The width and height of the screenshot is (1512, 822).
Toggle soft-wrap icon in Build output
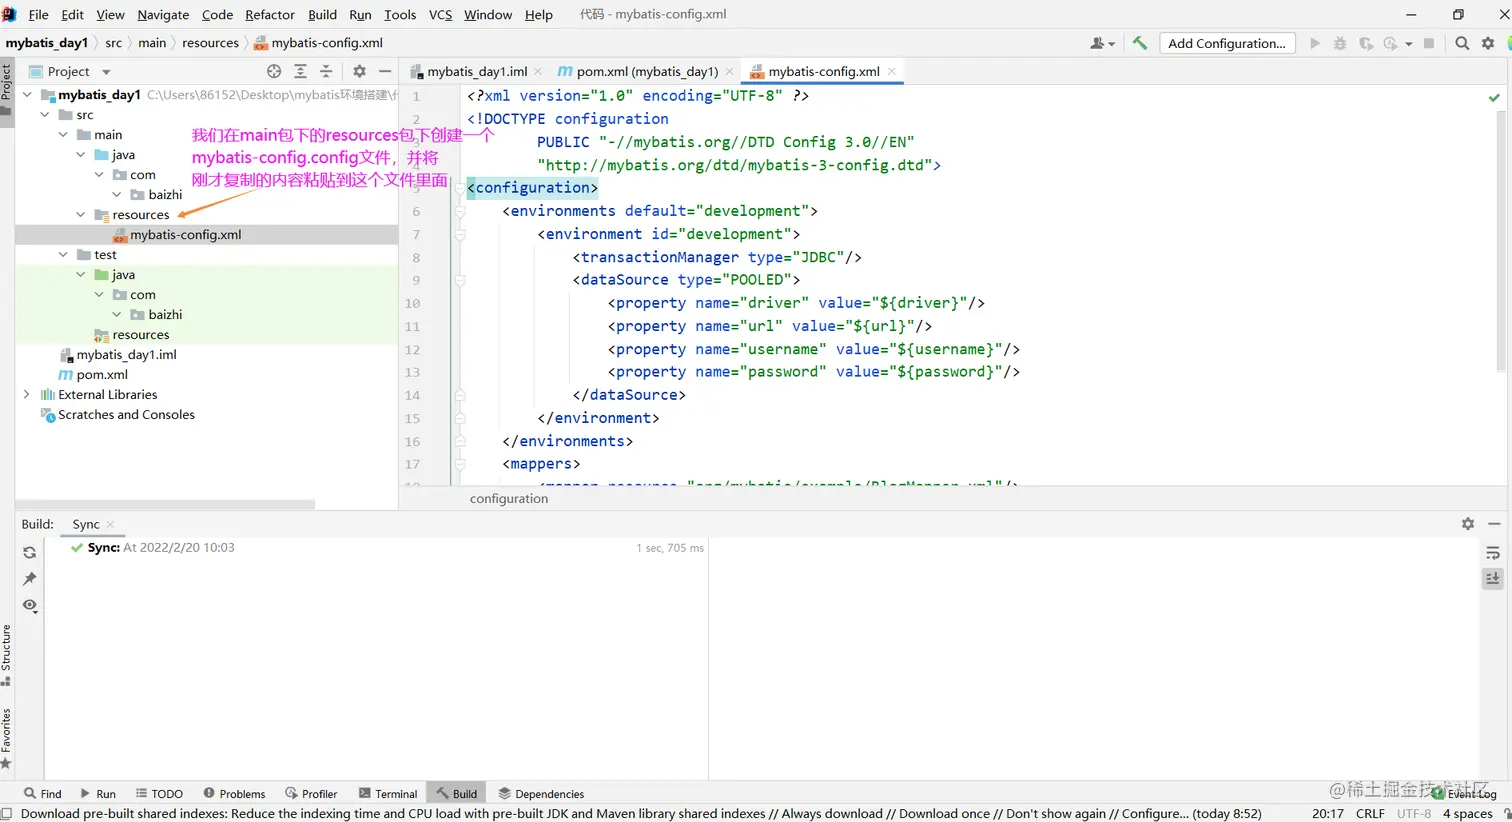(x=1493, y=553)
